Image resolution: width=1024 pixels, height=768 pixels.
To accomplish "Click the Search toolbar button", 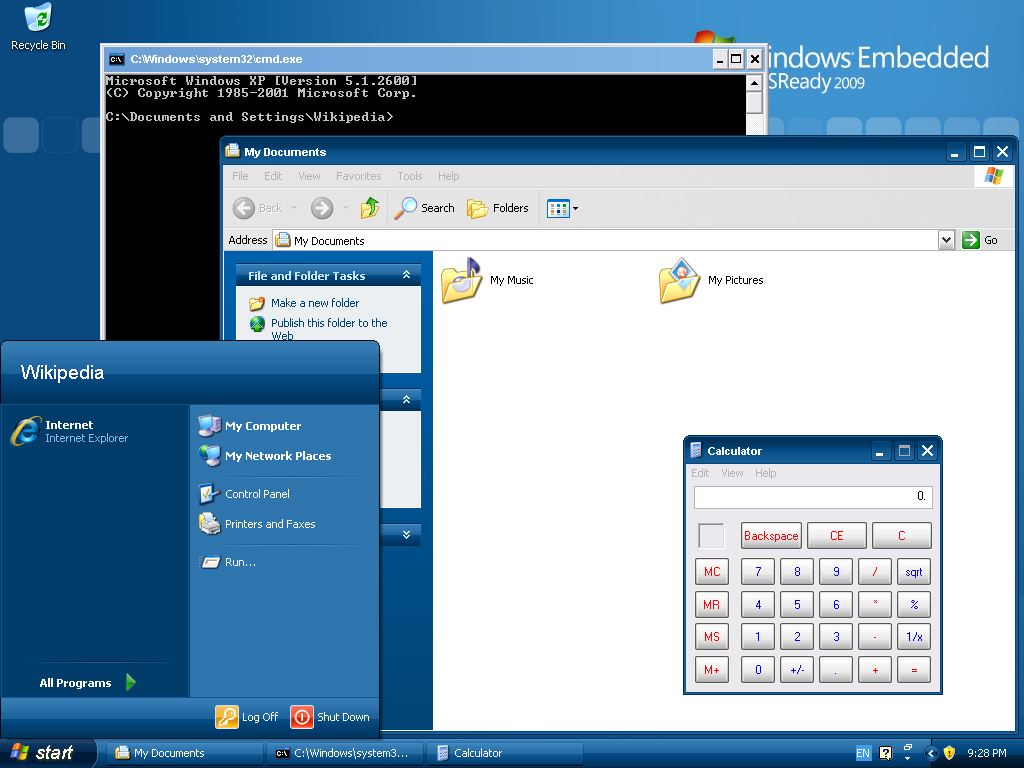I will coord(424,208).
